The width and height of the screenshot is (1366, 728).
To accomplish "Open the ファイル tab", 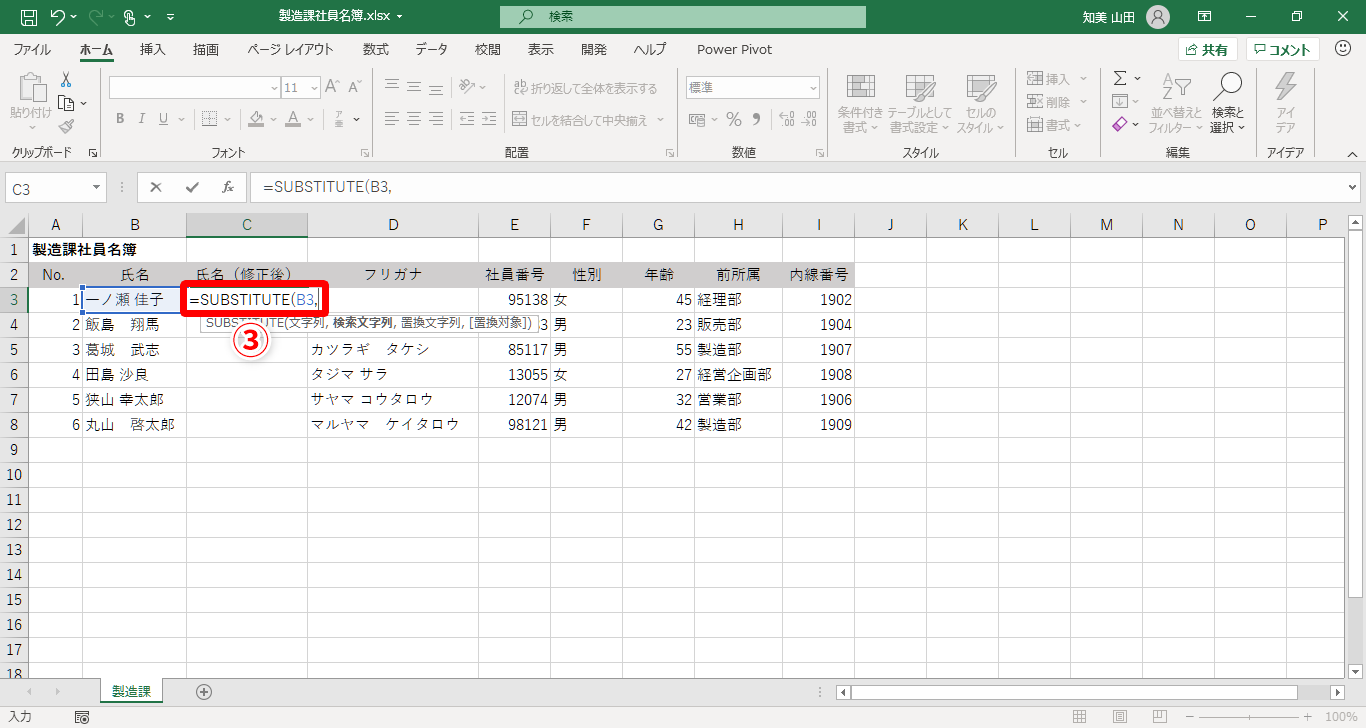I will (x=32, y=49).
